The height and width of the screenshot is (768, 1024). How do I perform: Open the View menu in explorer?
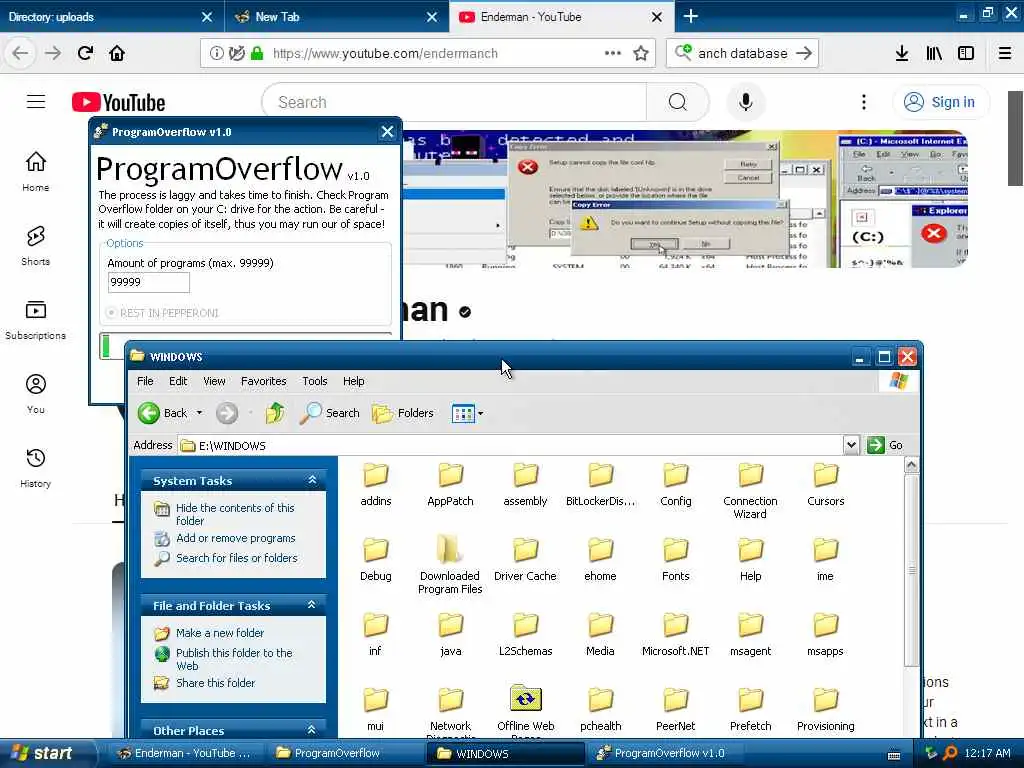214,381
